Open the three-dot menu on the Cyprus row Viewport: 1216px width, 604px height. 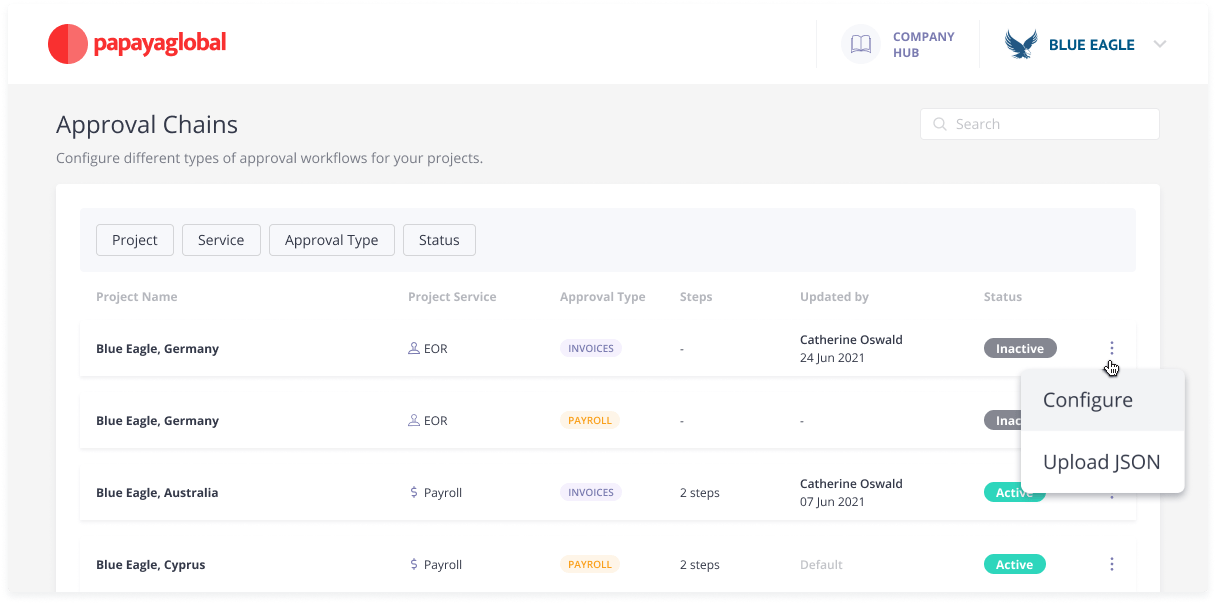[x=1112, y=564]
